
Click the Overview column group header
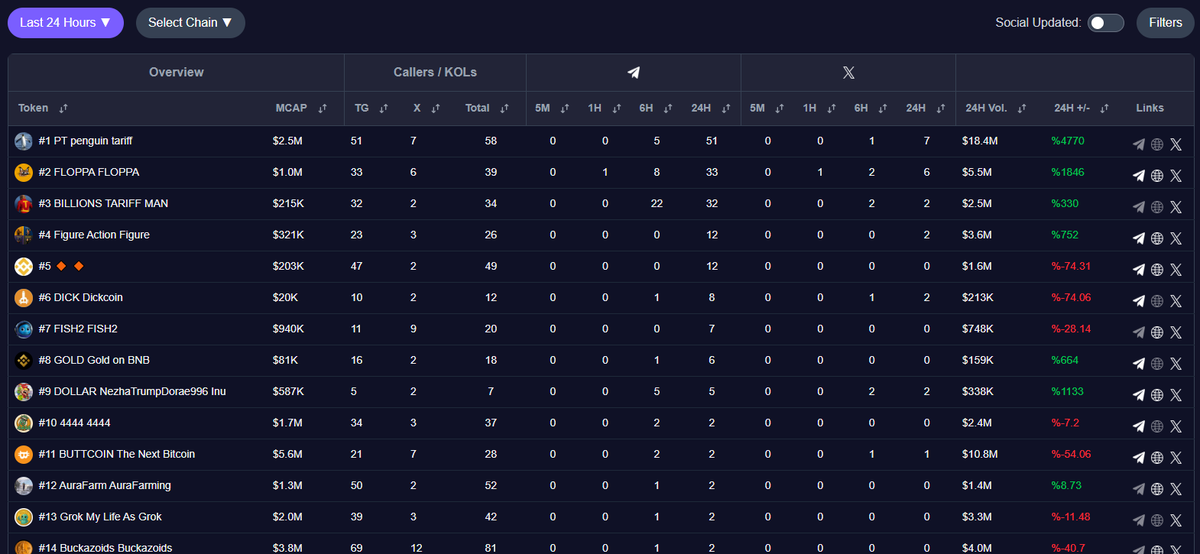point(176,72)
